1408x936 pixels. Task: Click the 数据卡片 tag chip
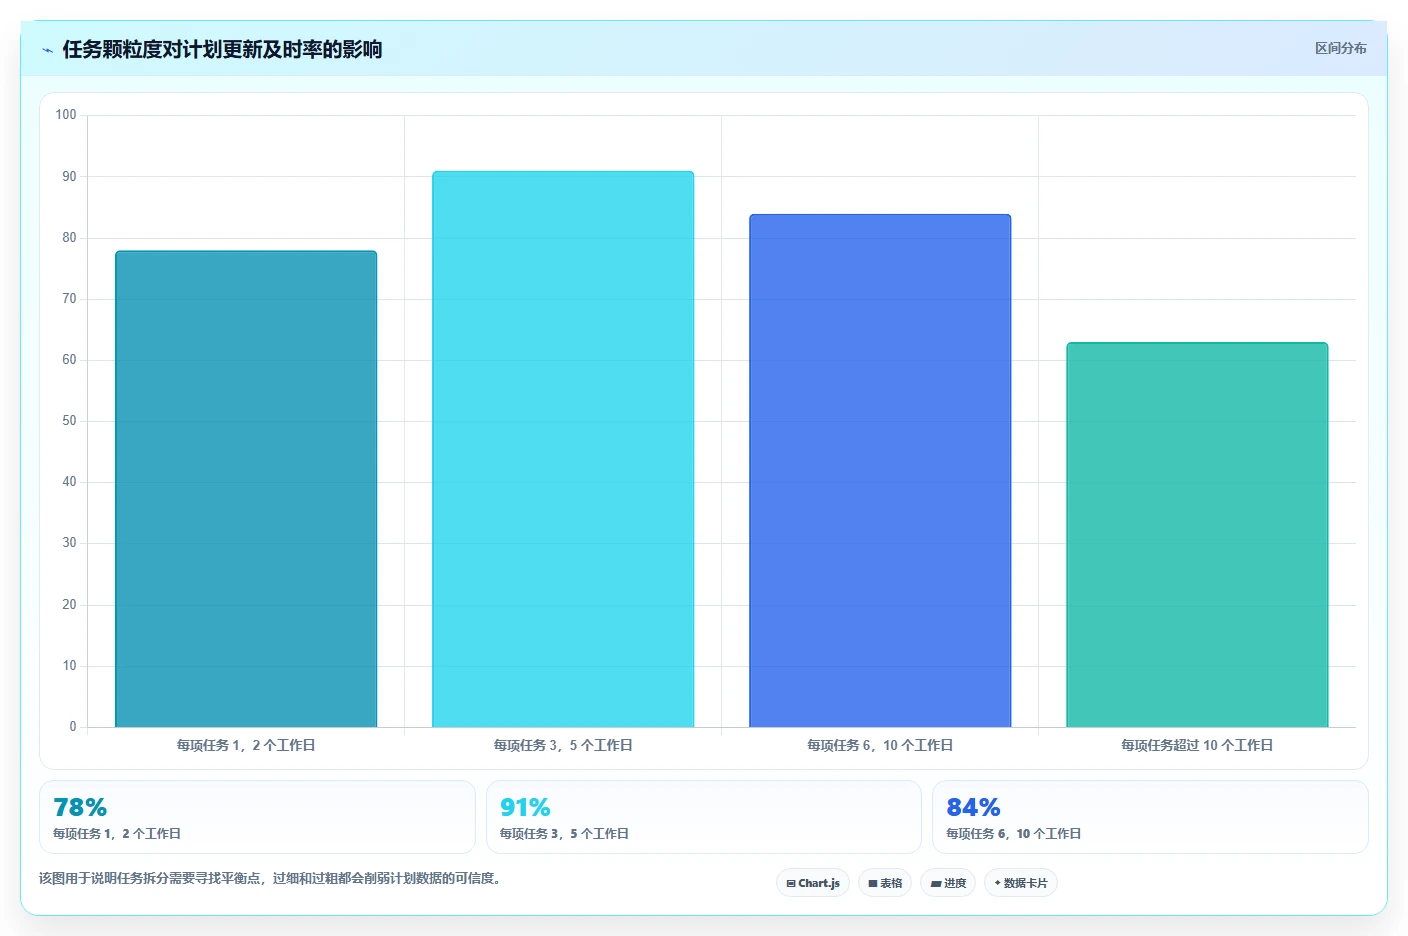click(1021, 883)
